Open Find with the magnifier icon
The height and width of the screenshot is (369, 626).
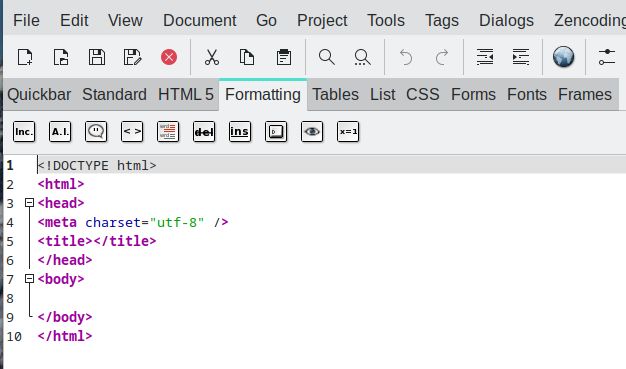pos(327,57)
